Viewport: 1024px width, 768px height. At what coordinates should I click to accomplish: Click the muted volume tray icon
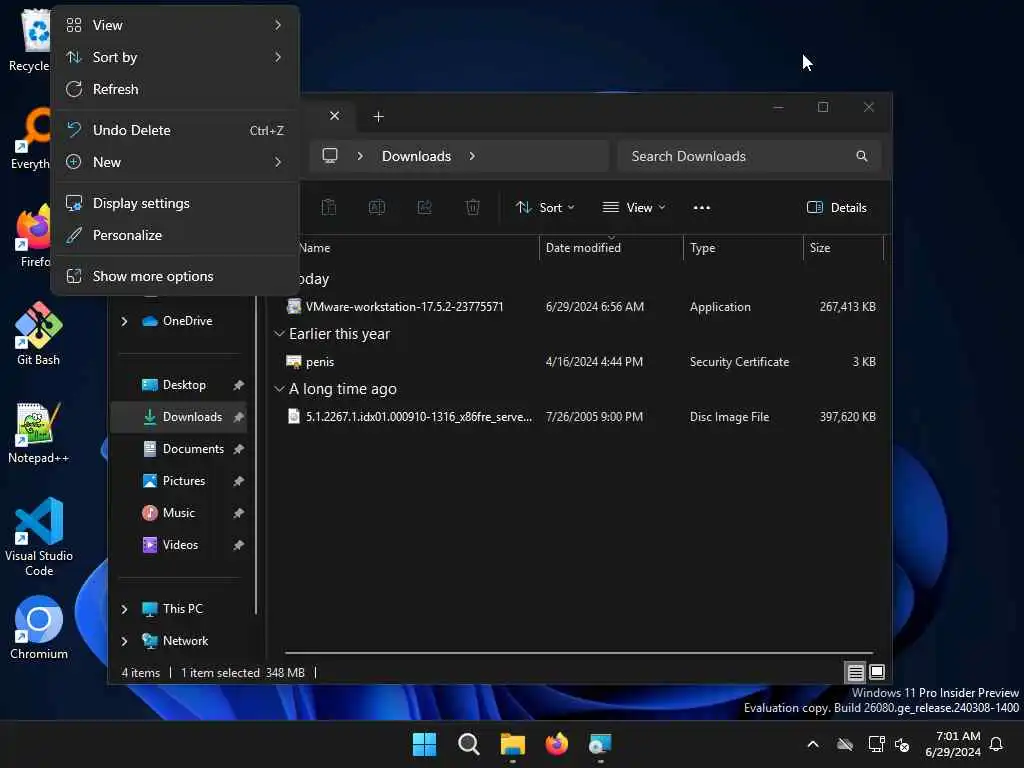902,744
